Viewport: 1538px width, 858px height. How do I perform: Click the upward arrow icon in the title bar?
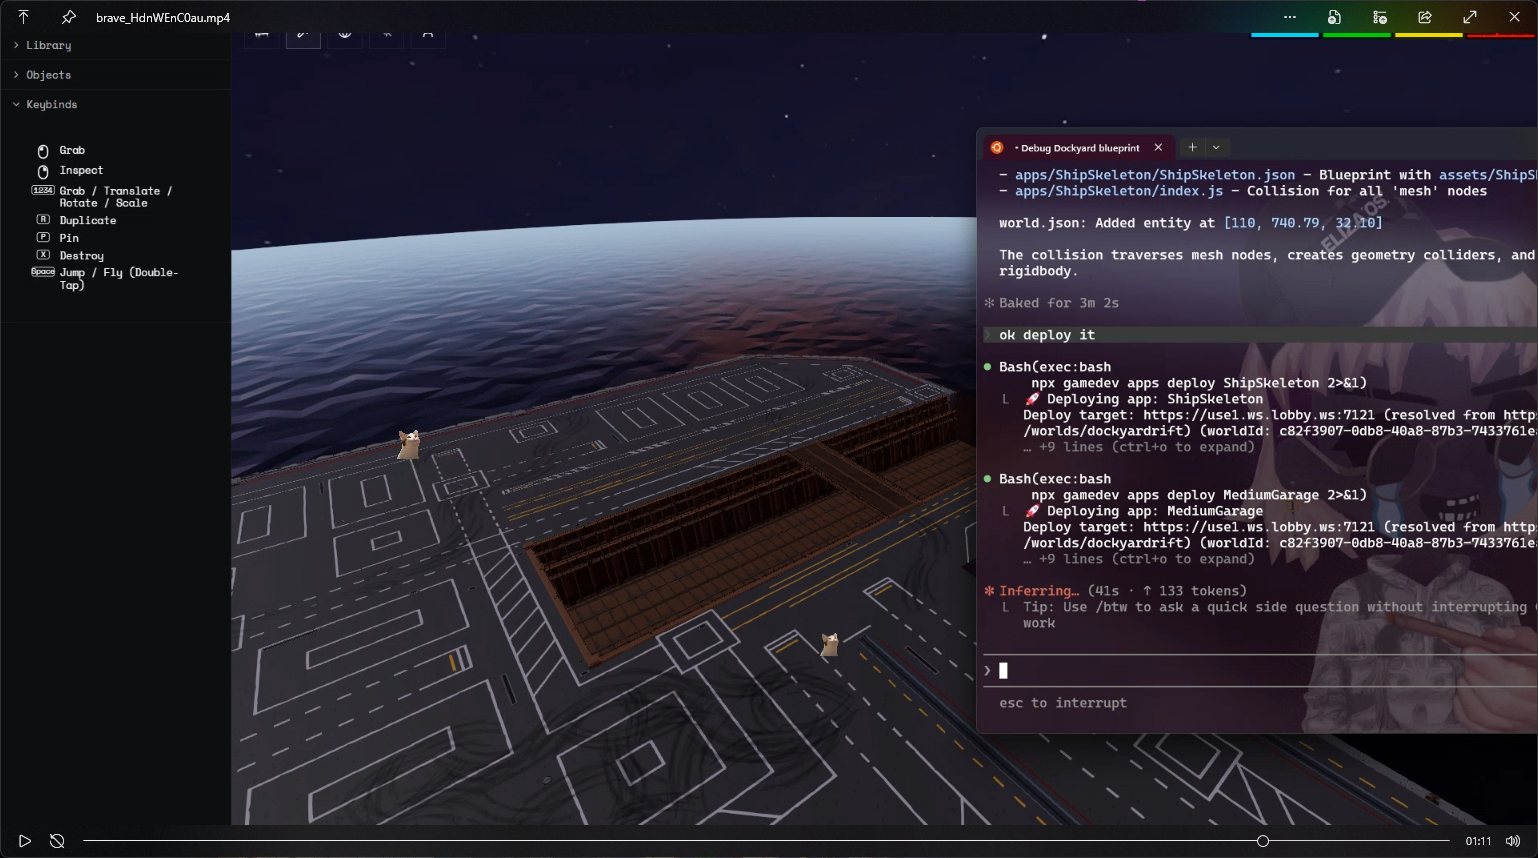(x=24, y=17)
